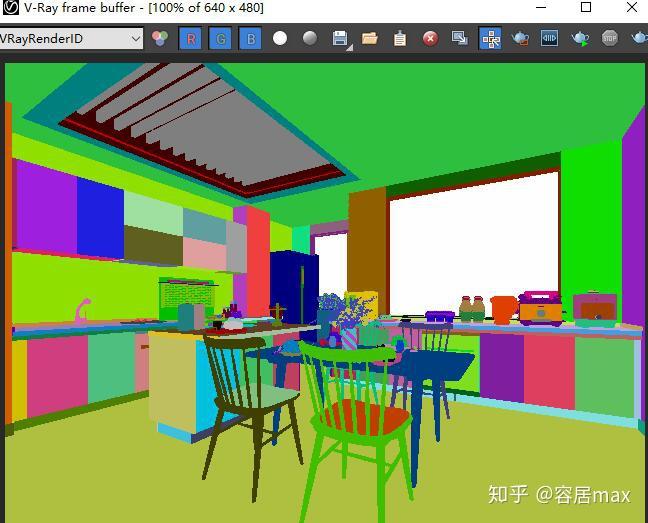Start render with green-arrow teapot
The width and height of the screenshot is (648, 523).
(x=580, y=38)
